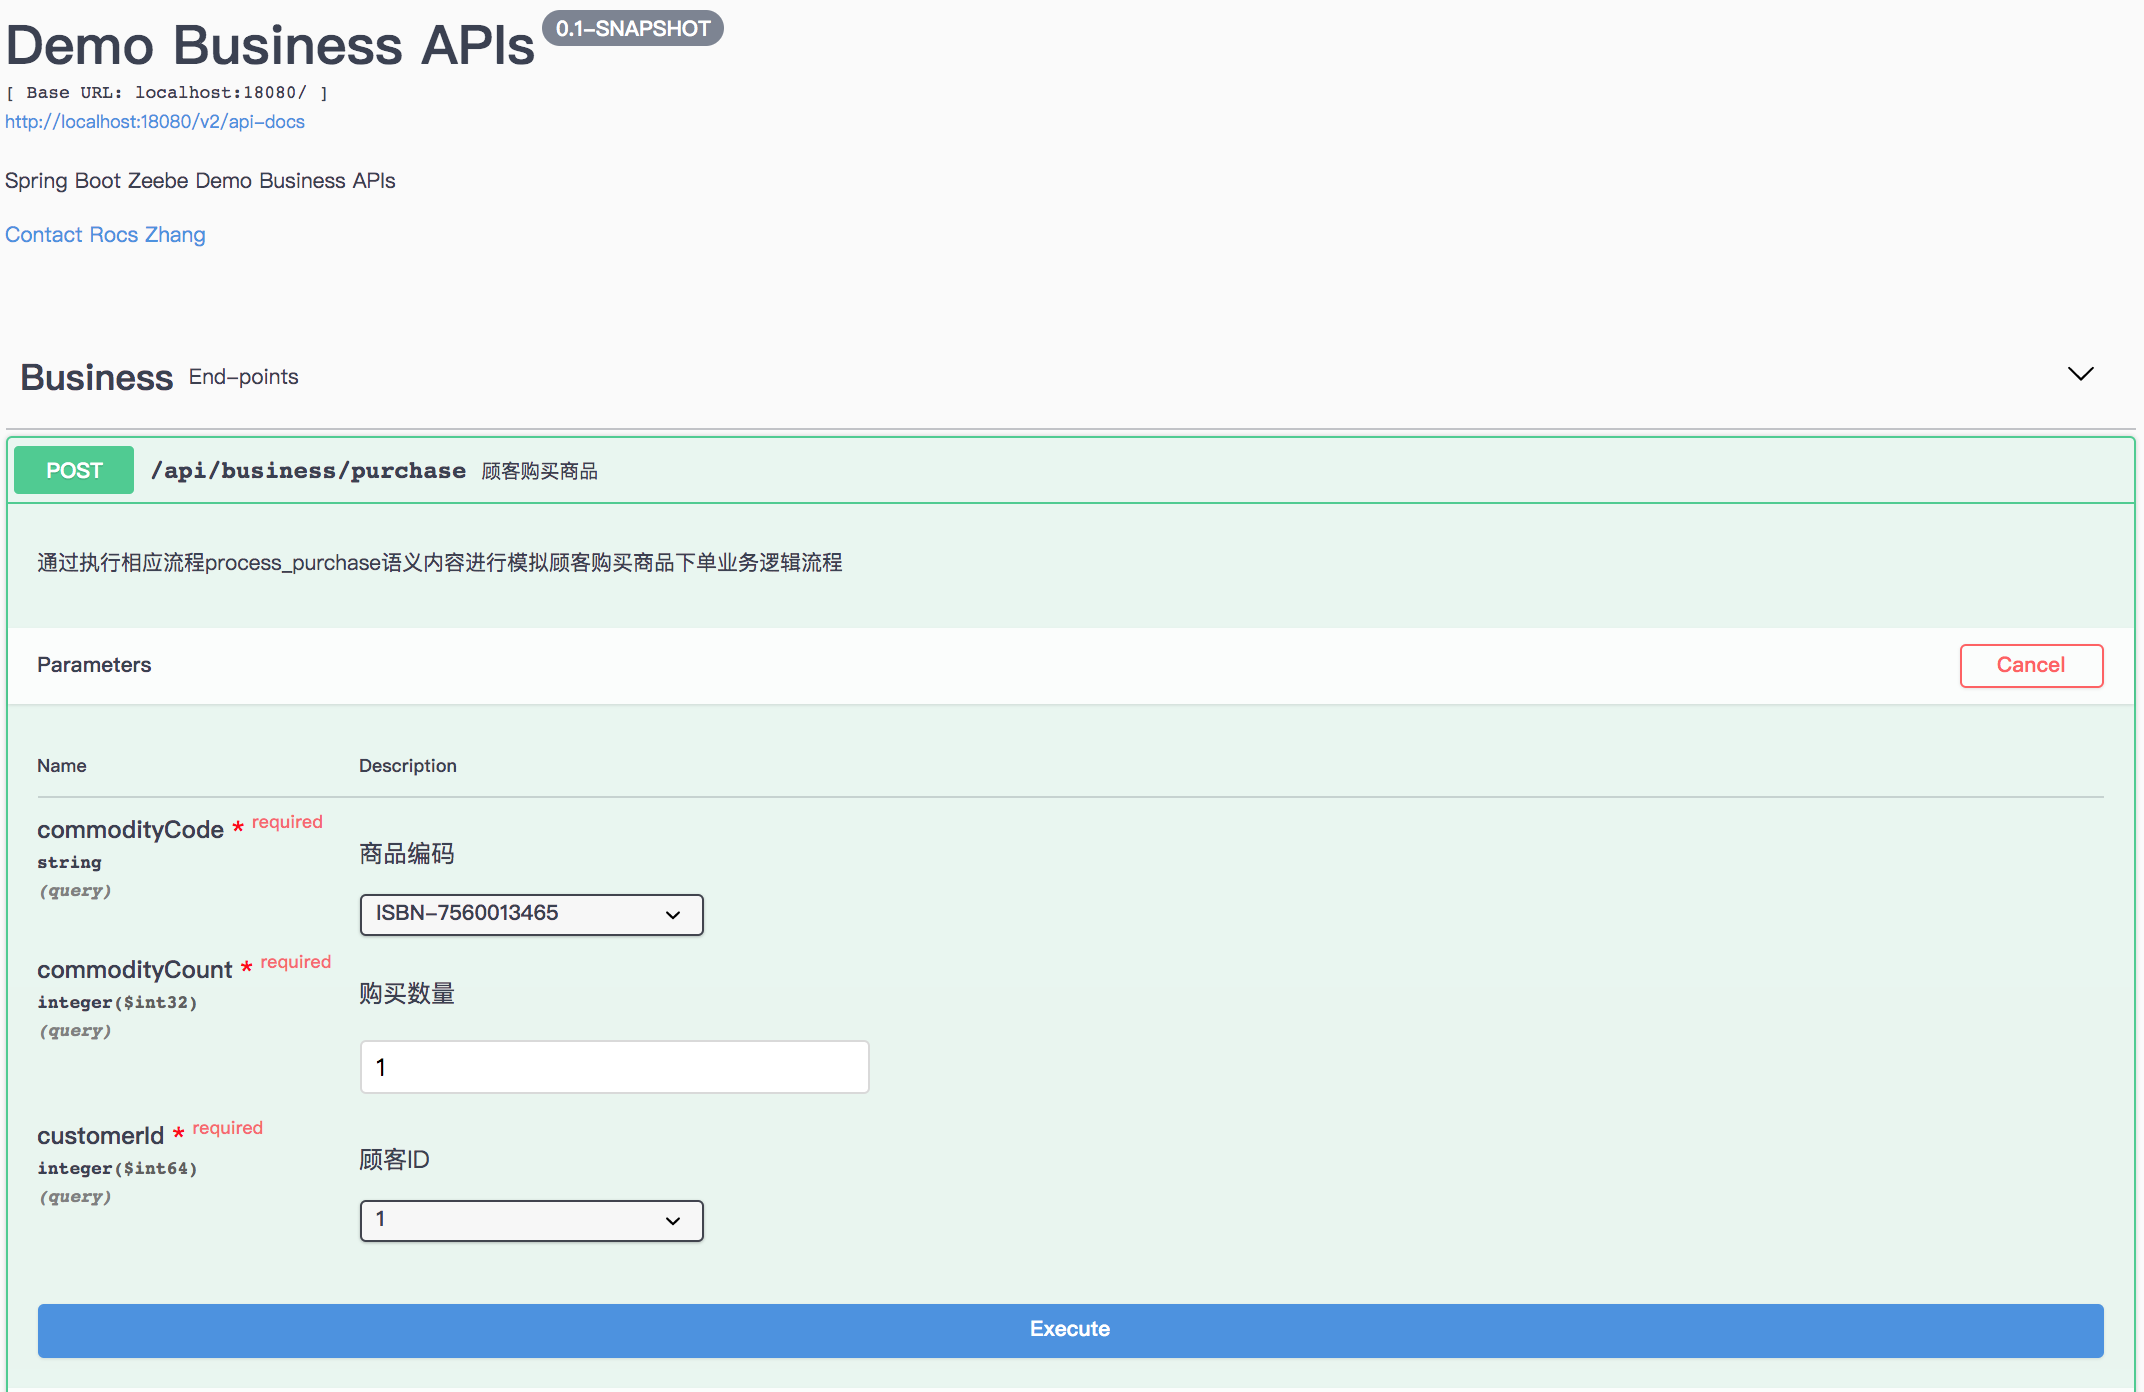Screen dimensions: 2144x1392
Task: Open the customerId dropdown
Action: point(531,1220)
